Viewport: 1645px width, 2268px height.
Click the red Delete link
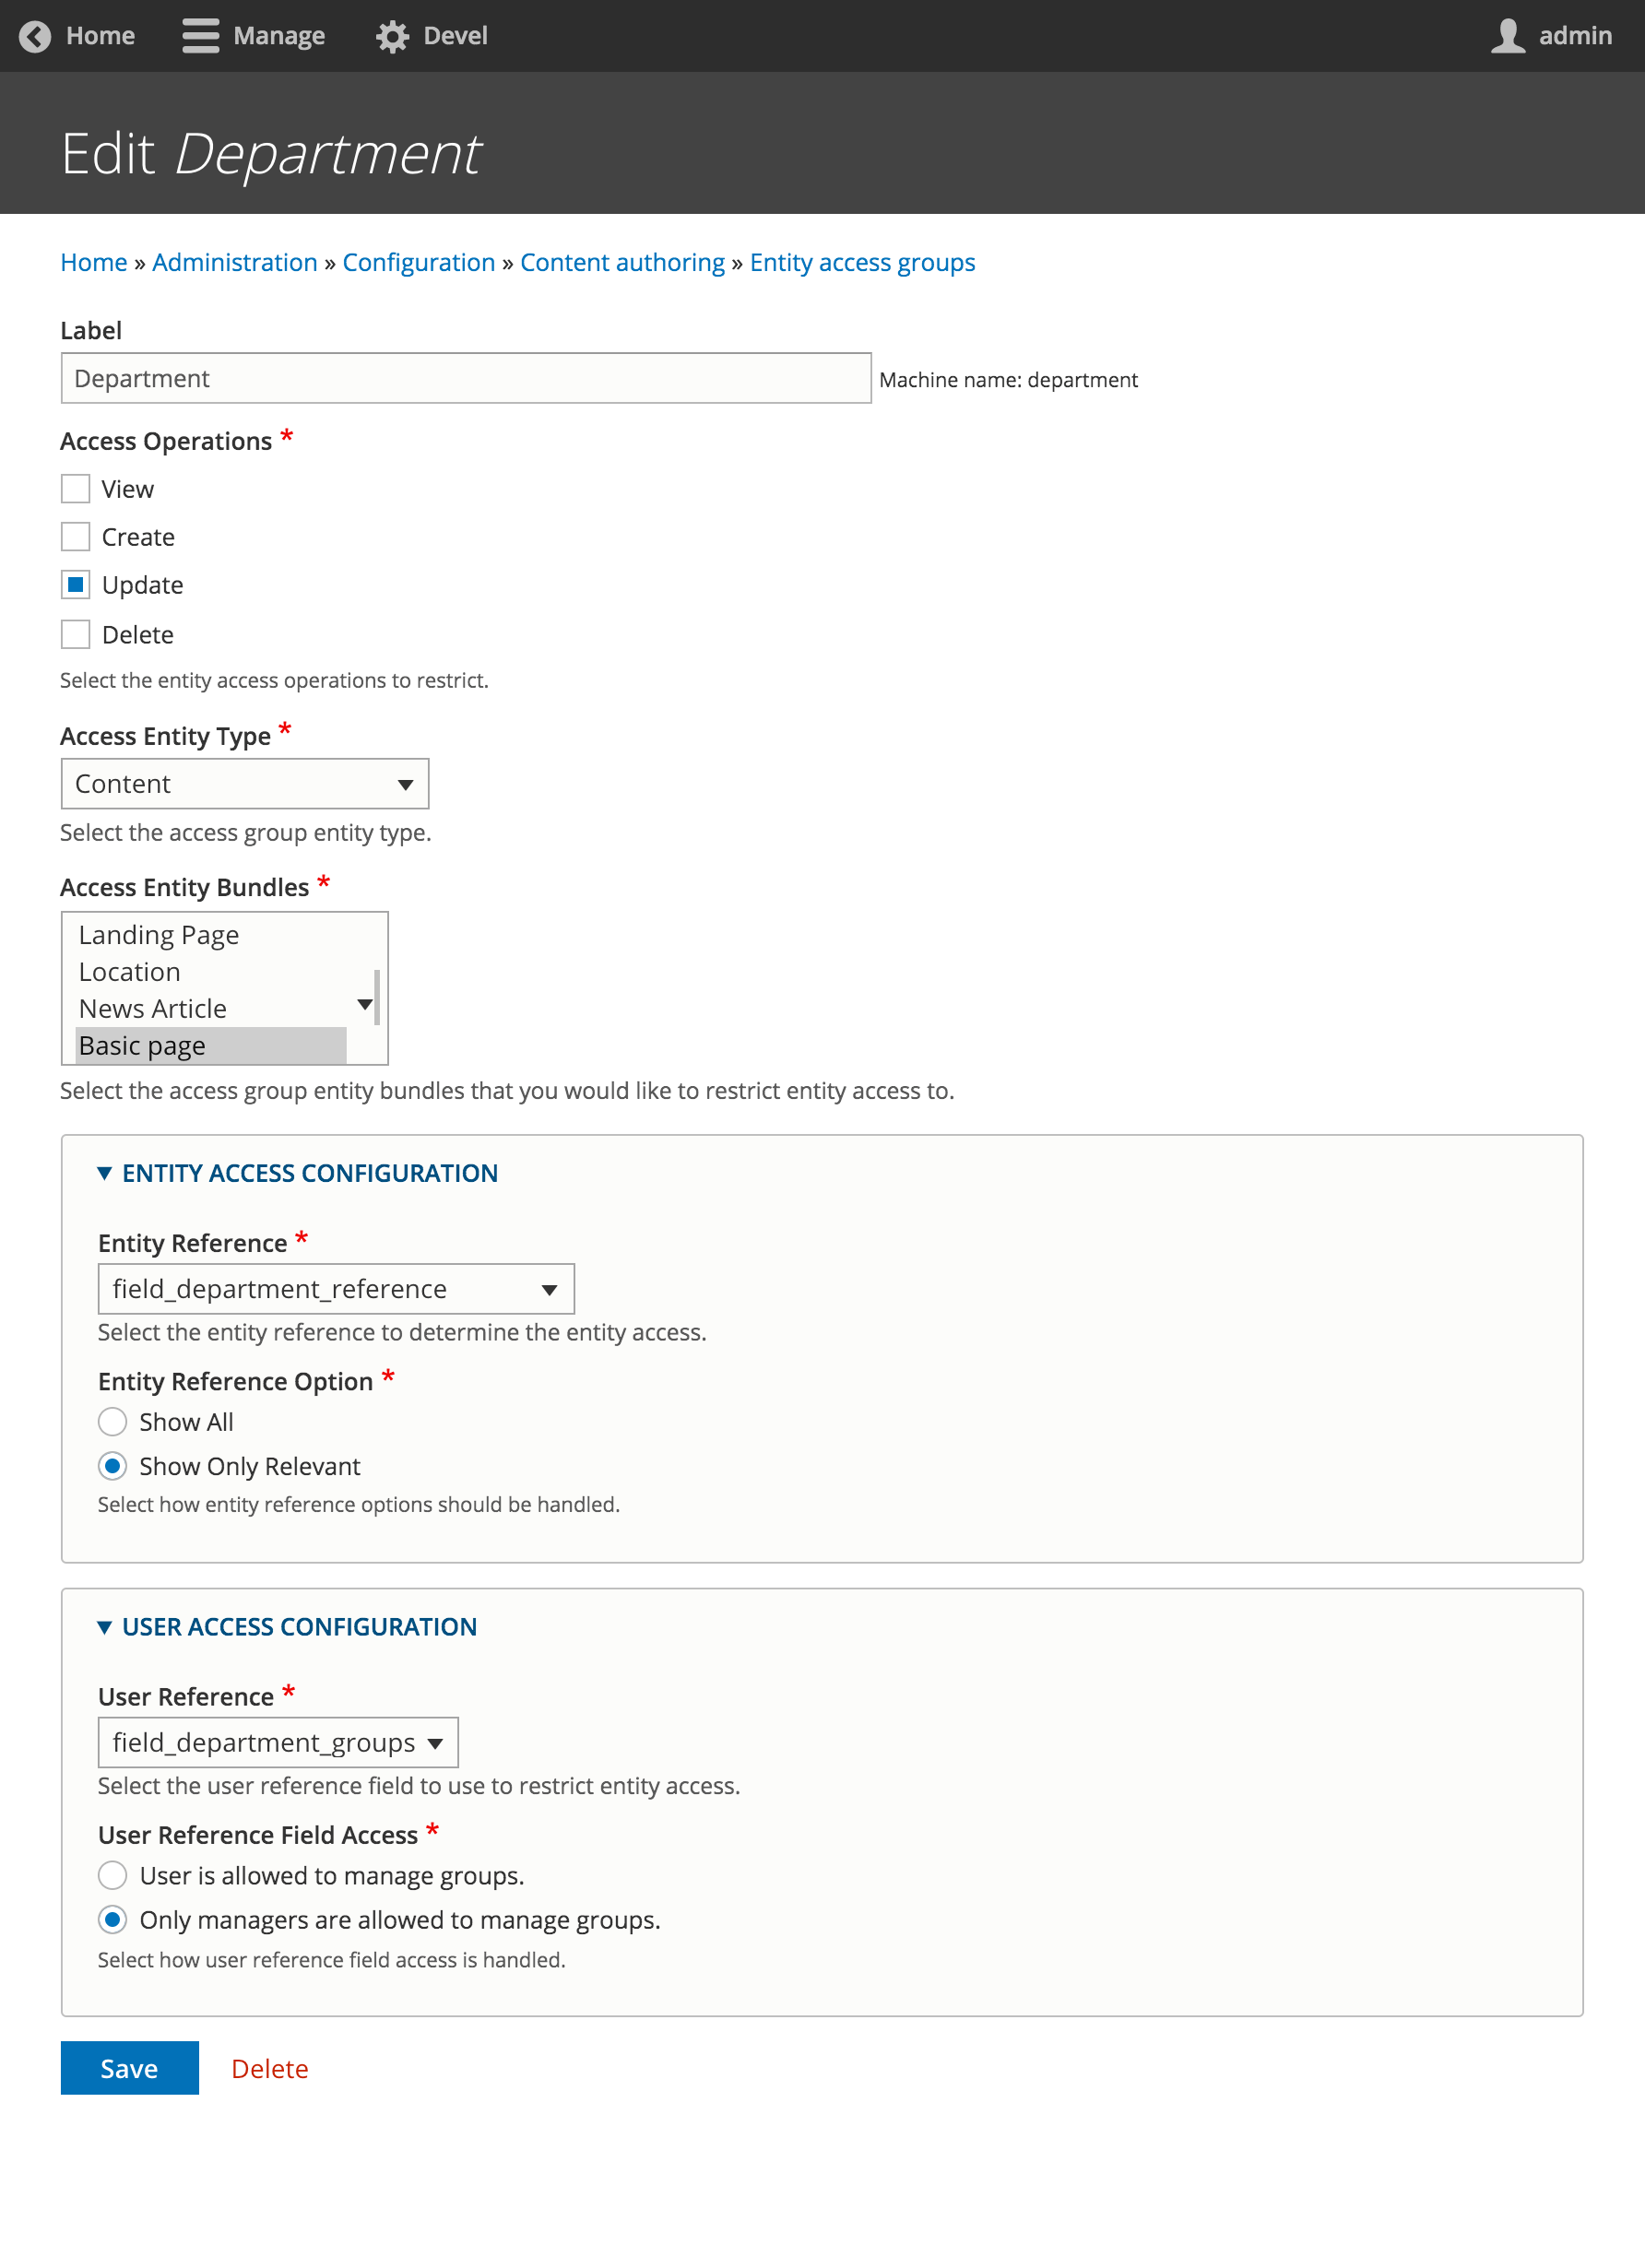click(270, 2068)
